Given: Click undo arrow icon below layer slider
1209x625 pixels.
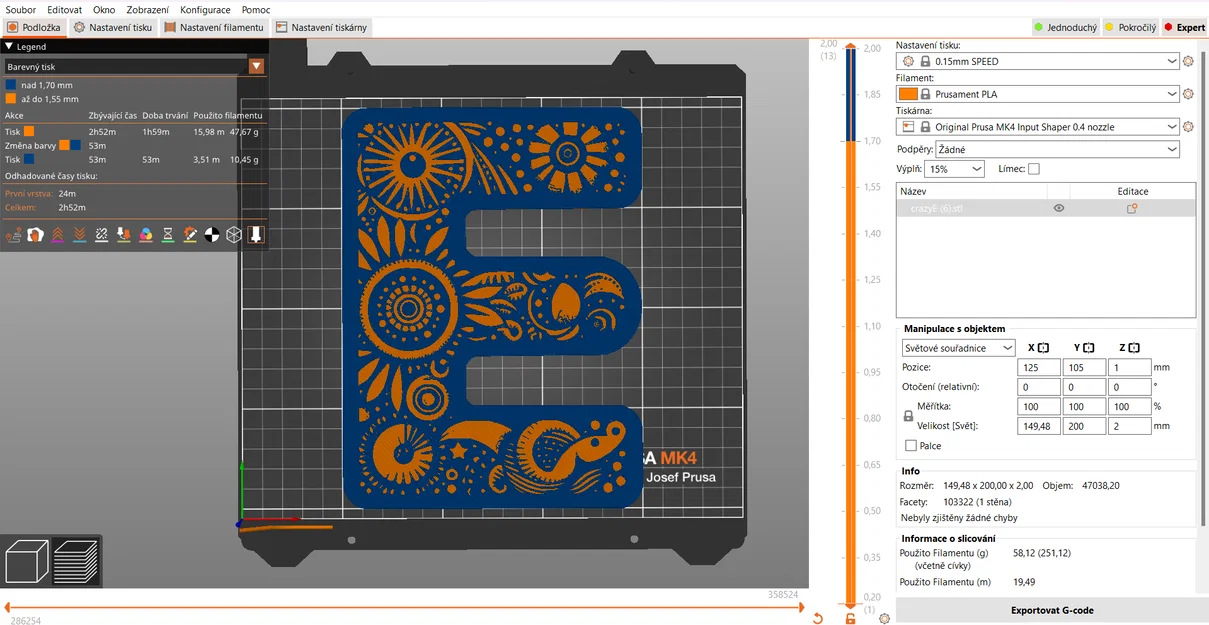Looking at the screenshot, I should tap(817, 618).
